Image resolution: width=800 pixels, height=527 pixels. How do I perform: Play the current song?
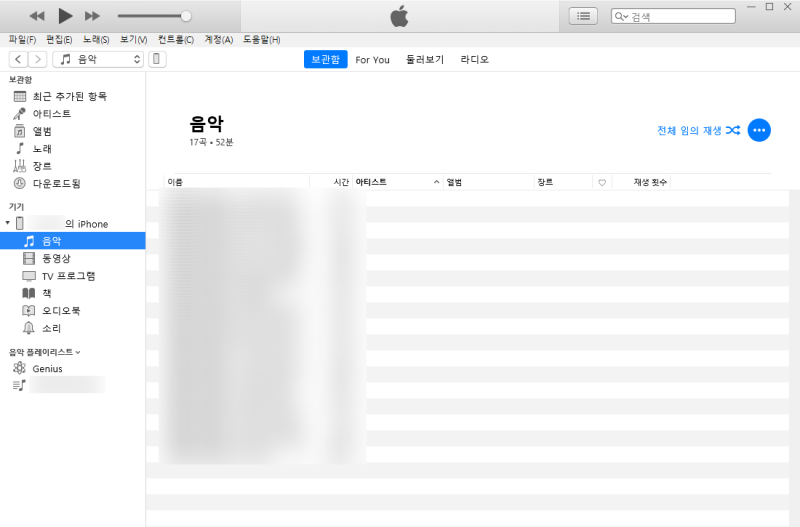(x=65, y=16)
